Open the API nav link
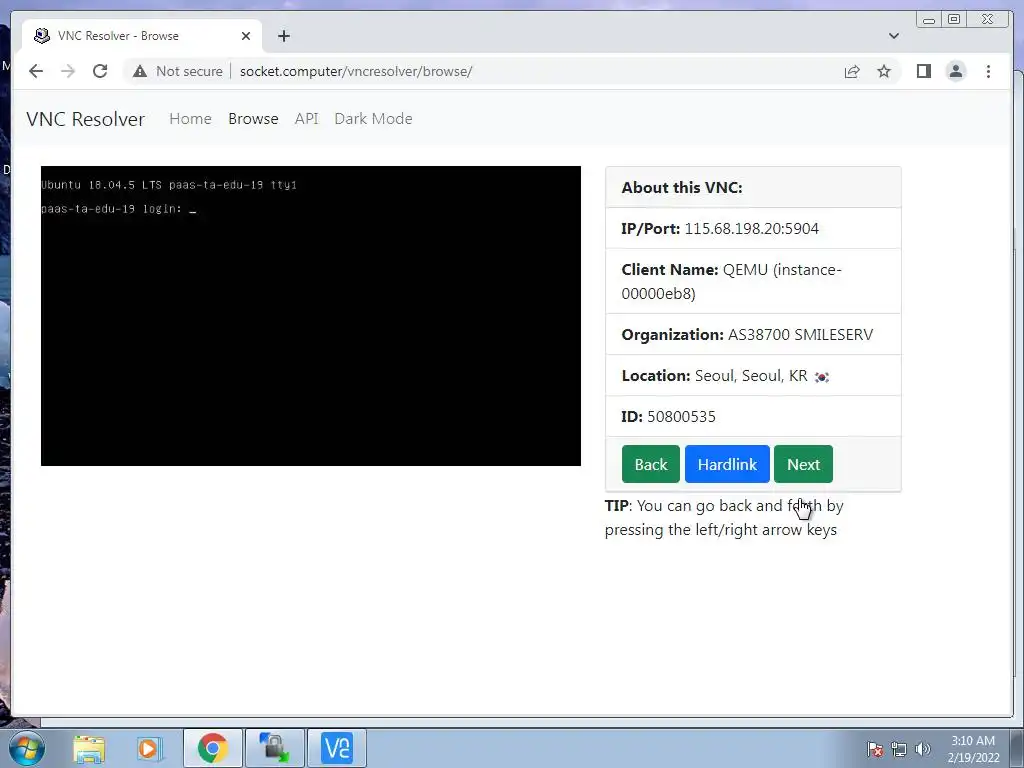Image resolution: width=1024 pixels, height=768 pixels. (x=306, y=119)
